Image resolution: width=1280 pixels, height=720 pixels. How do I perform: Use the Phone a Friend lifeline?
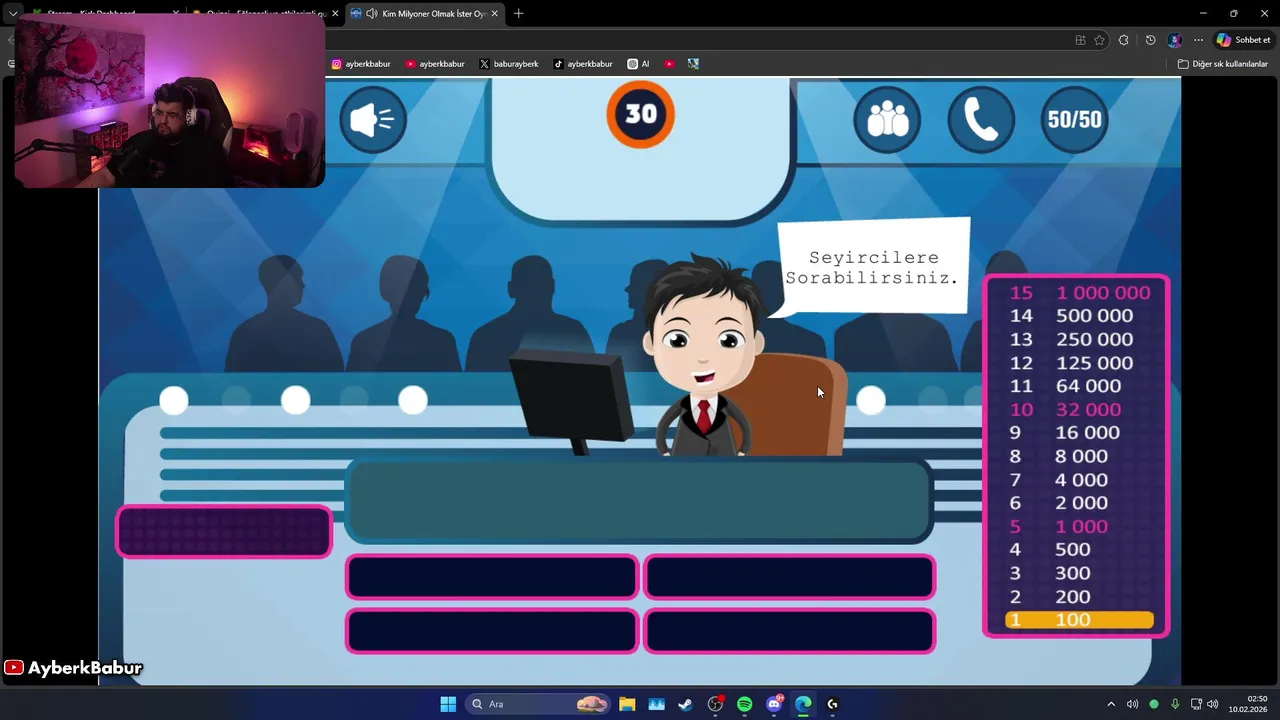[x=981, y=119]
